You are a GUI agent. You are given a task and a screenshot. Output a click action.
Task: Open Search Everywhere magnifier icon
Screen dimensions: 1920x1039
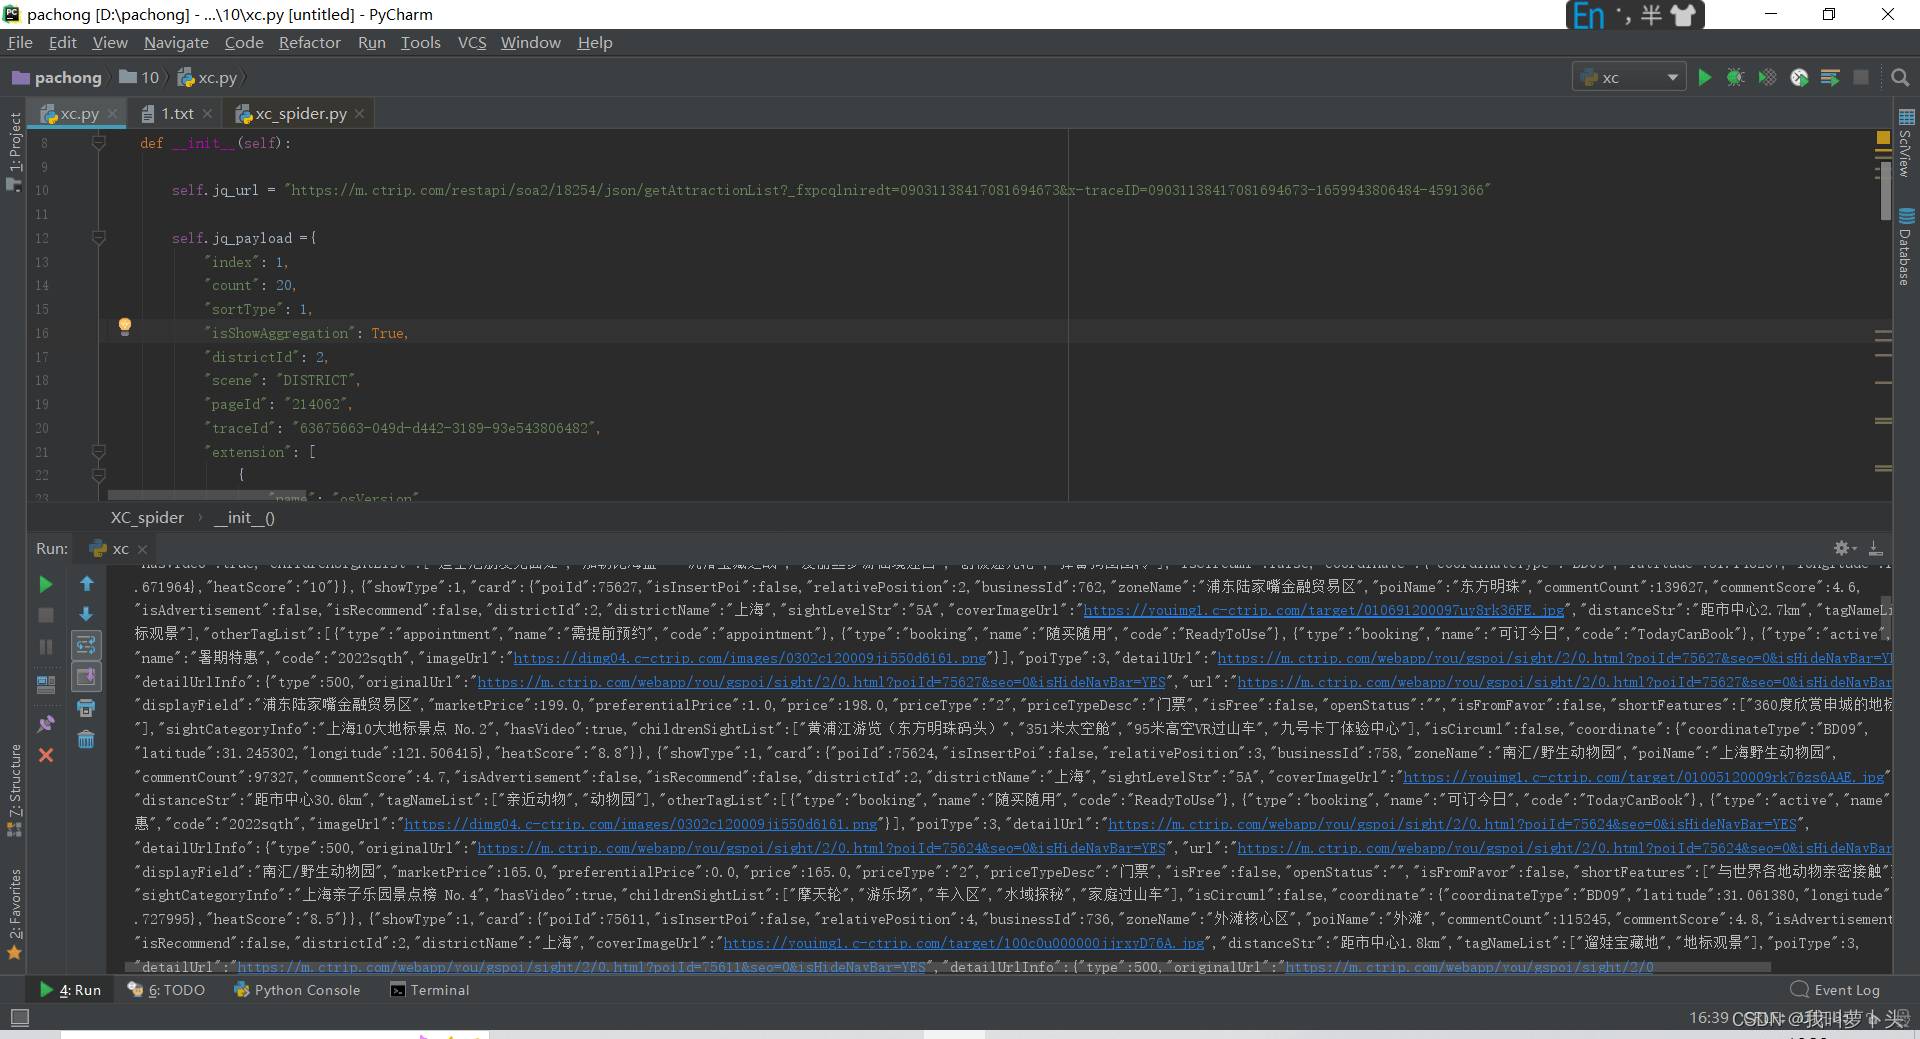coord(1900,77)
